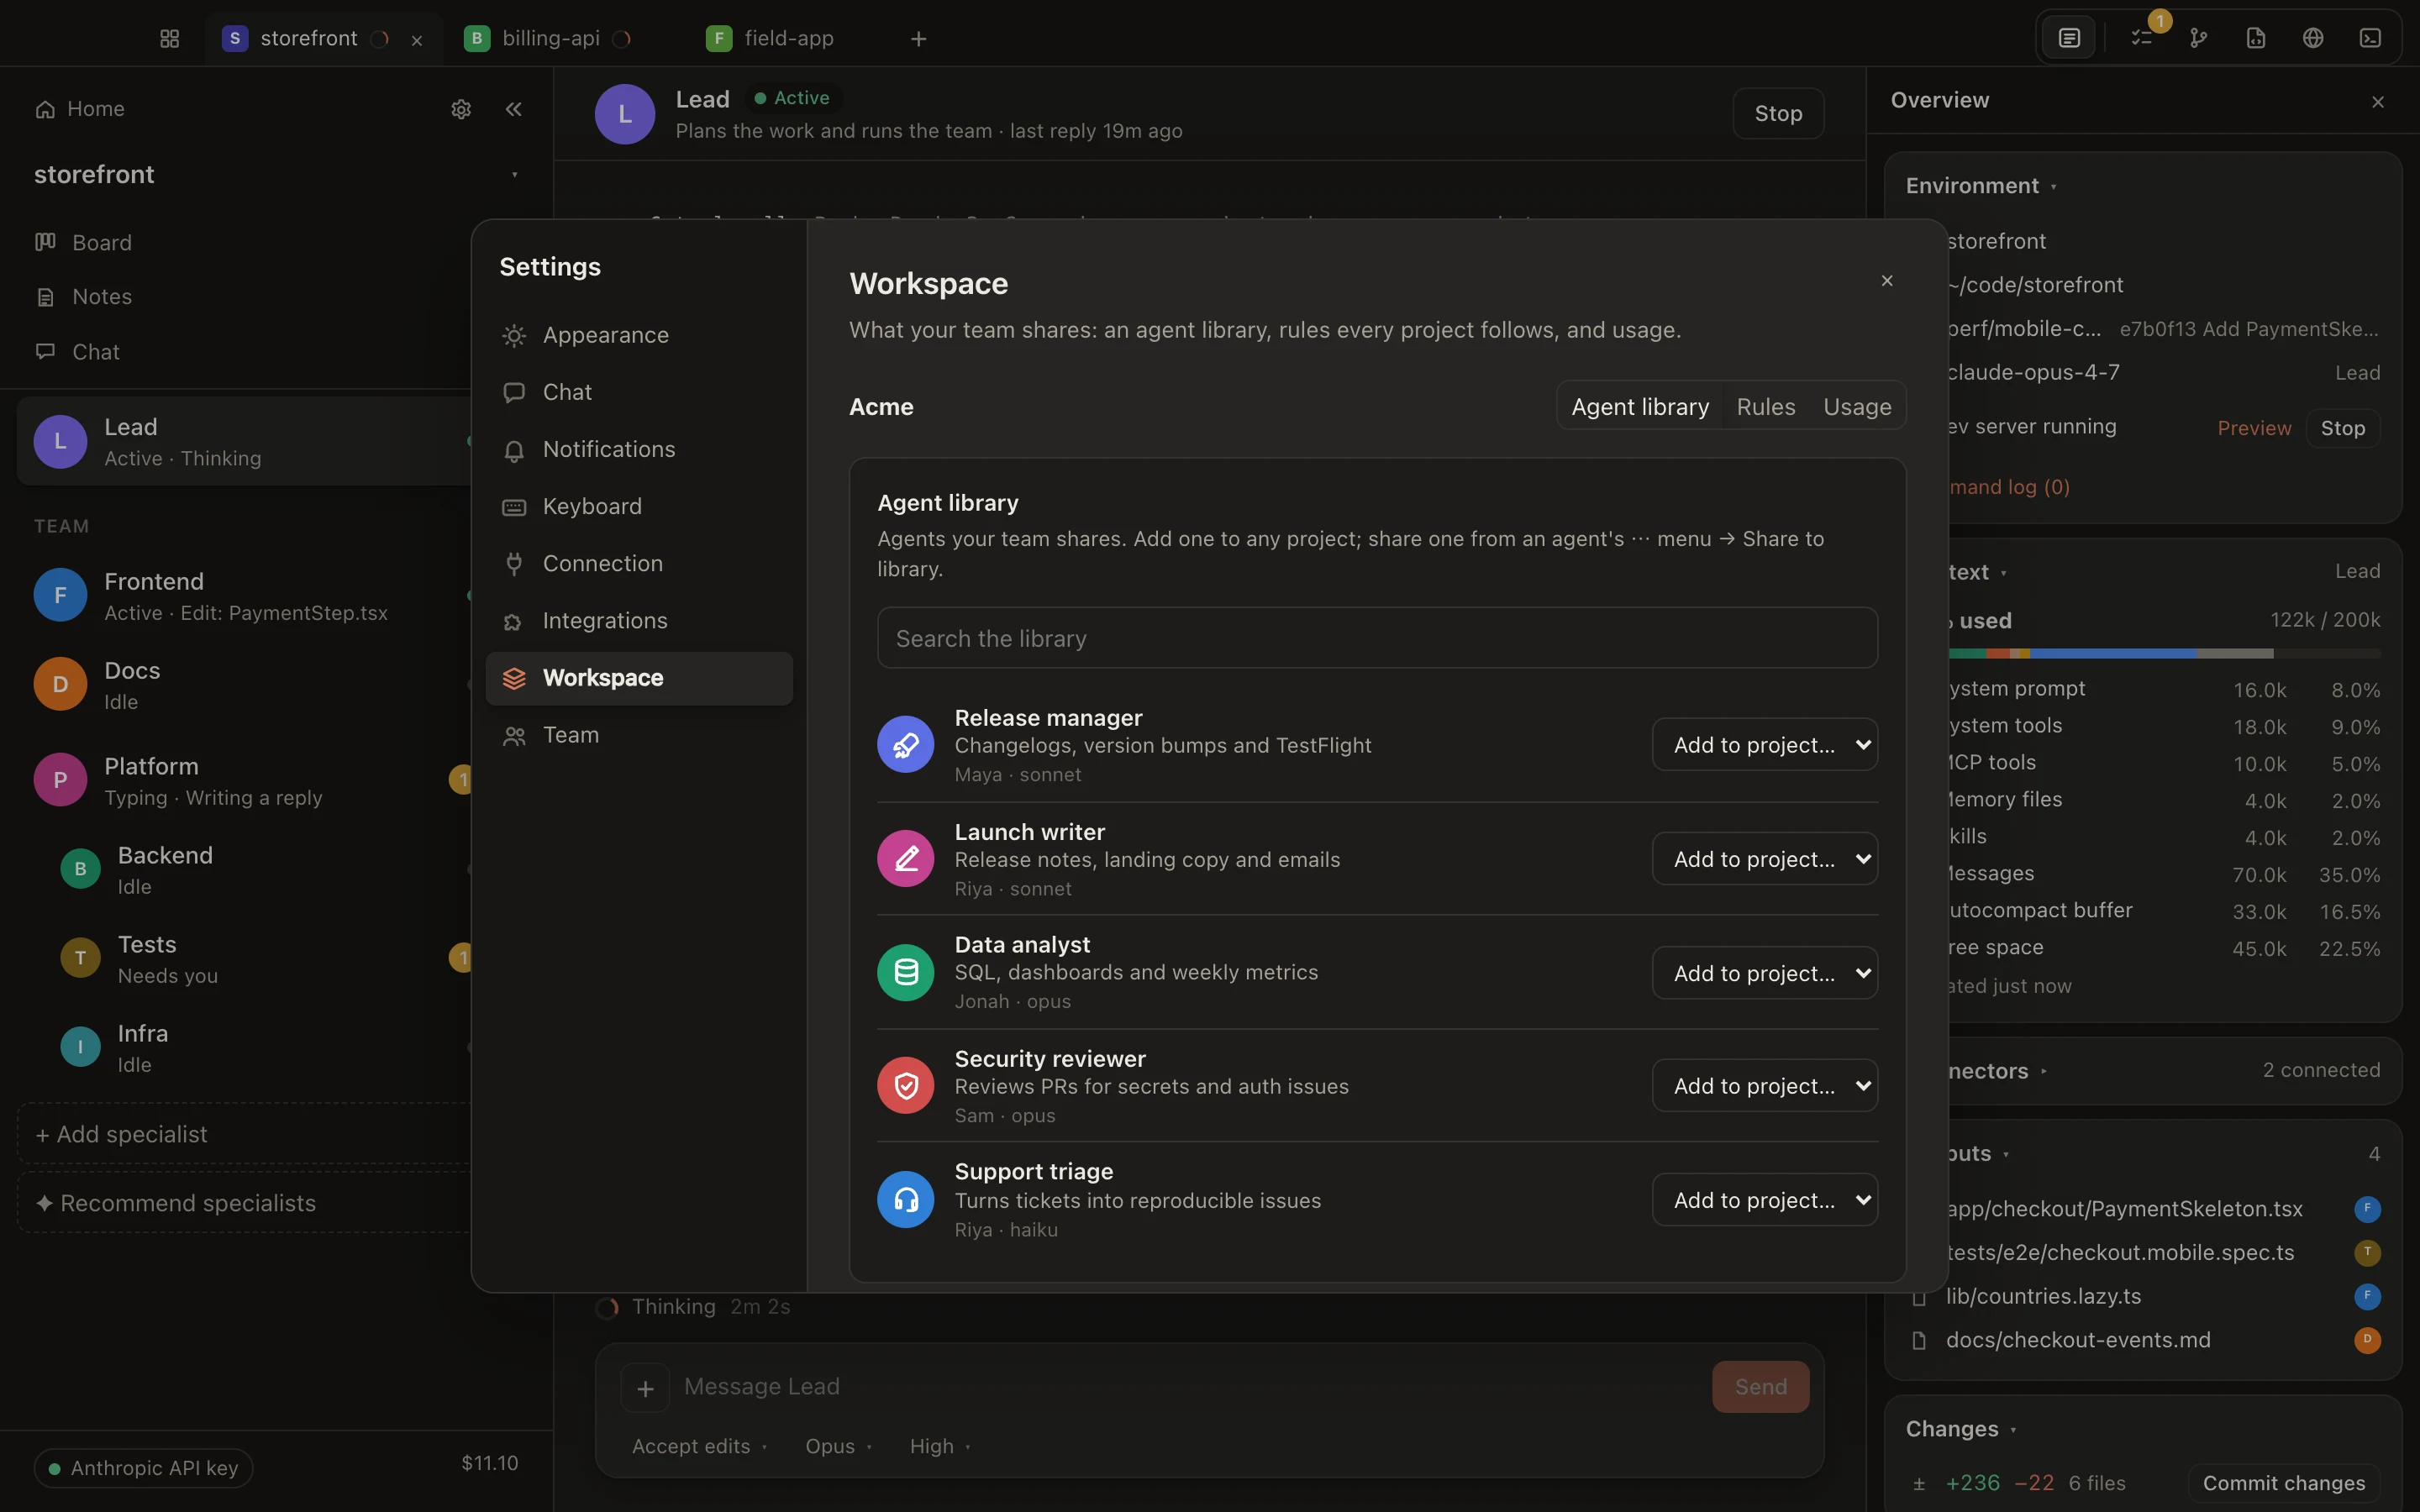This screenshot has width=2420, height=1512.
Task: Open the Accept edits mode dropdown
Action: coord(700,1446)
